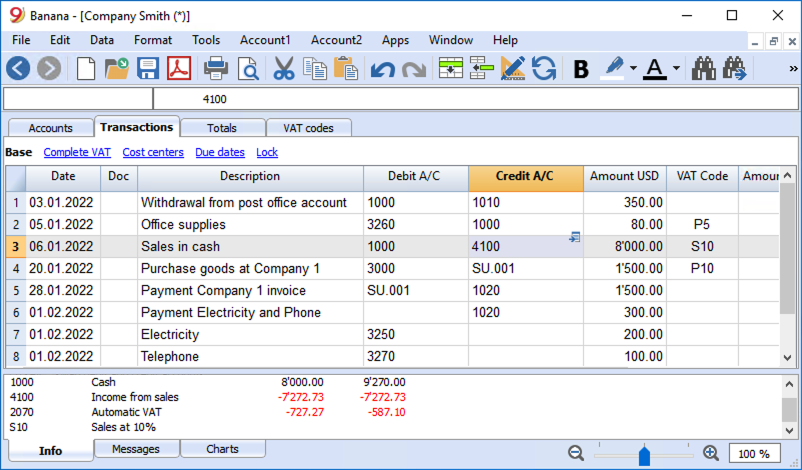The width and height of the screenshot is (802, 470).
Task: Open the File menu
Action: [x=21, y=40]
